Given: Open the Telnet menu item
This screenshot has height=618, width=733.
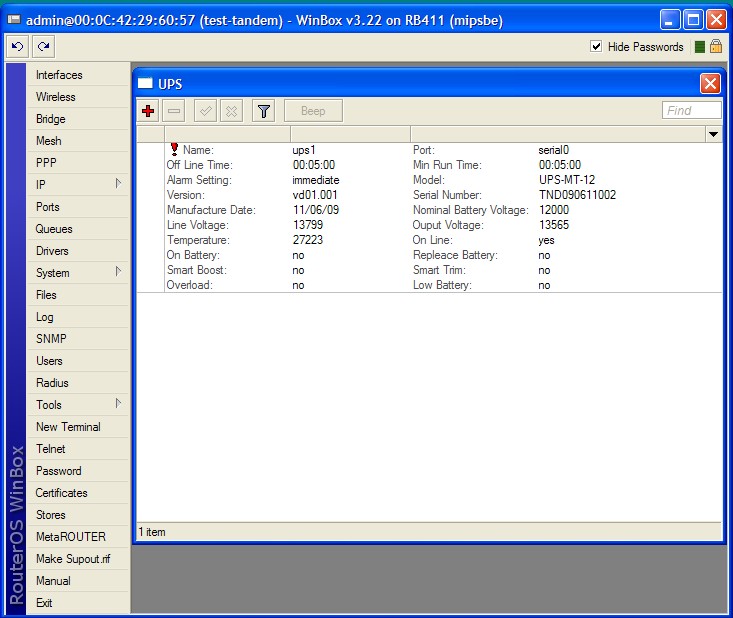Looking at the screenshot, I should tap(78, 448).
